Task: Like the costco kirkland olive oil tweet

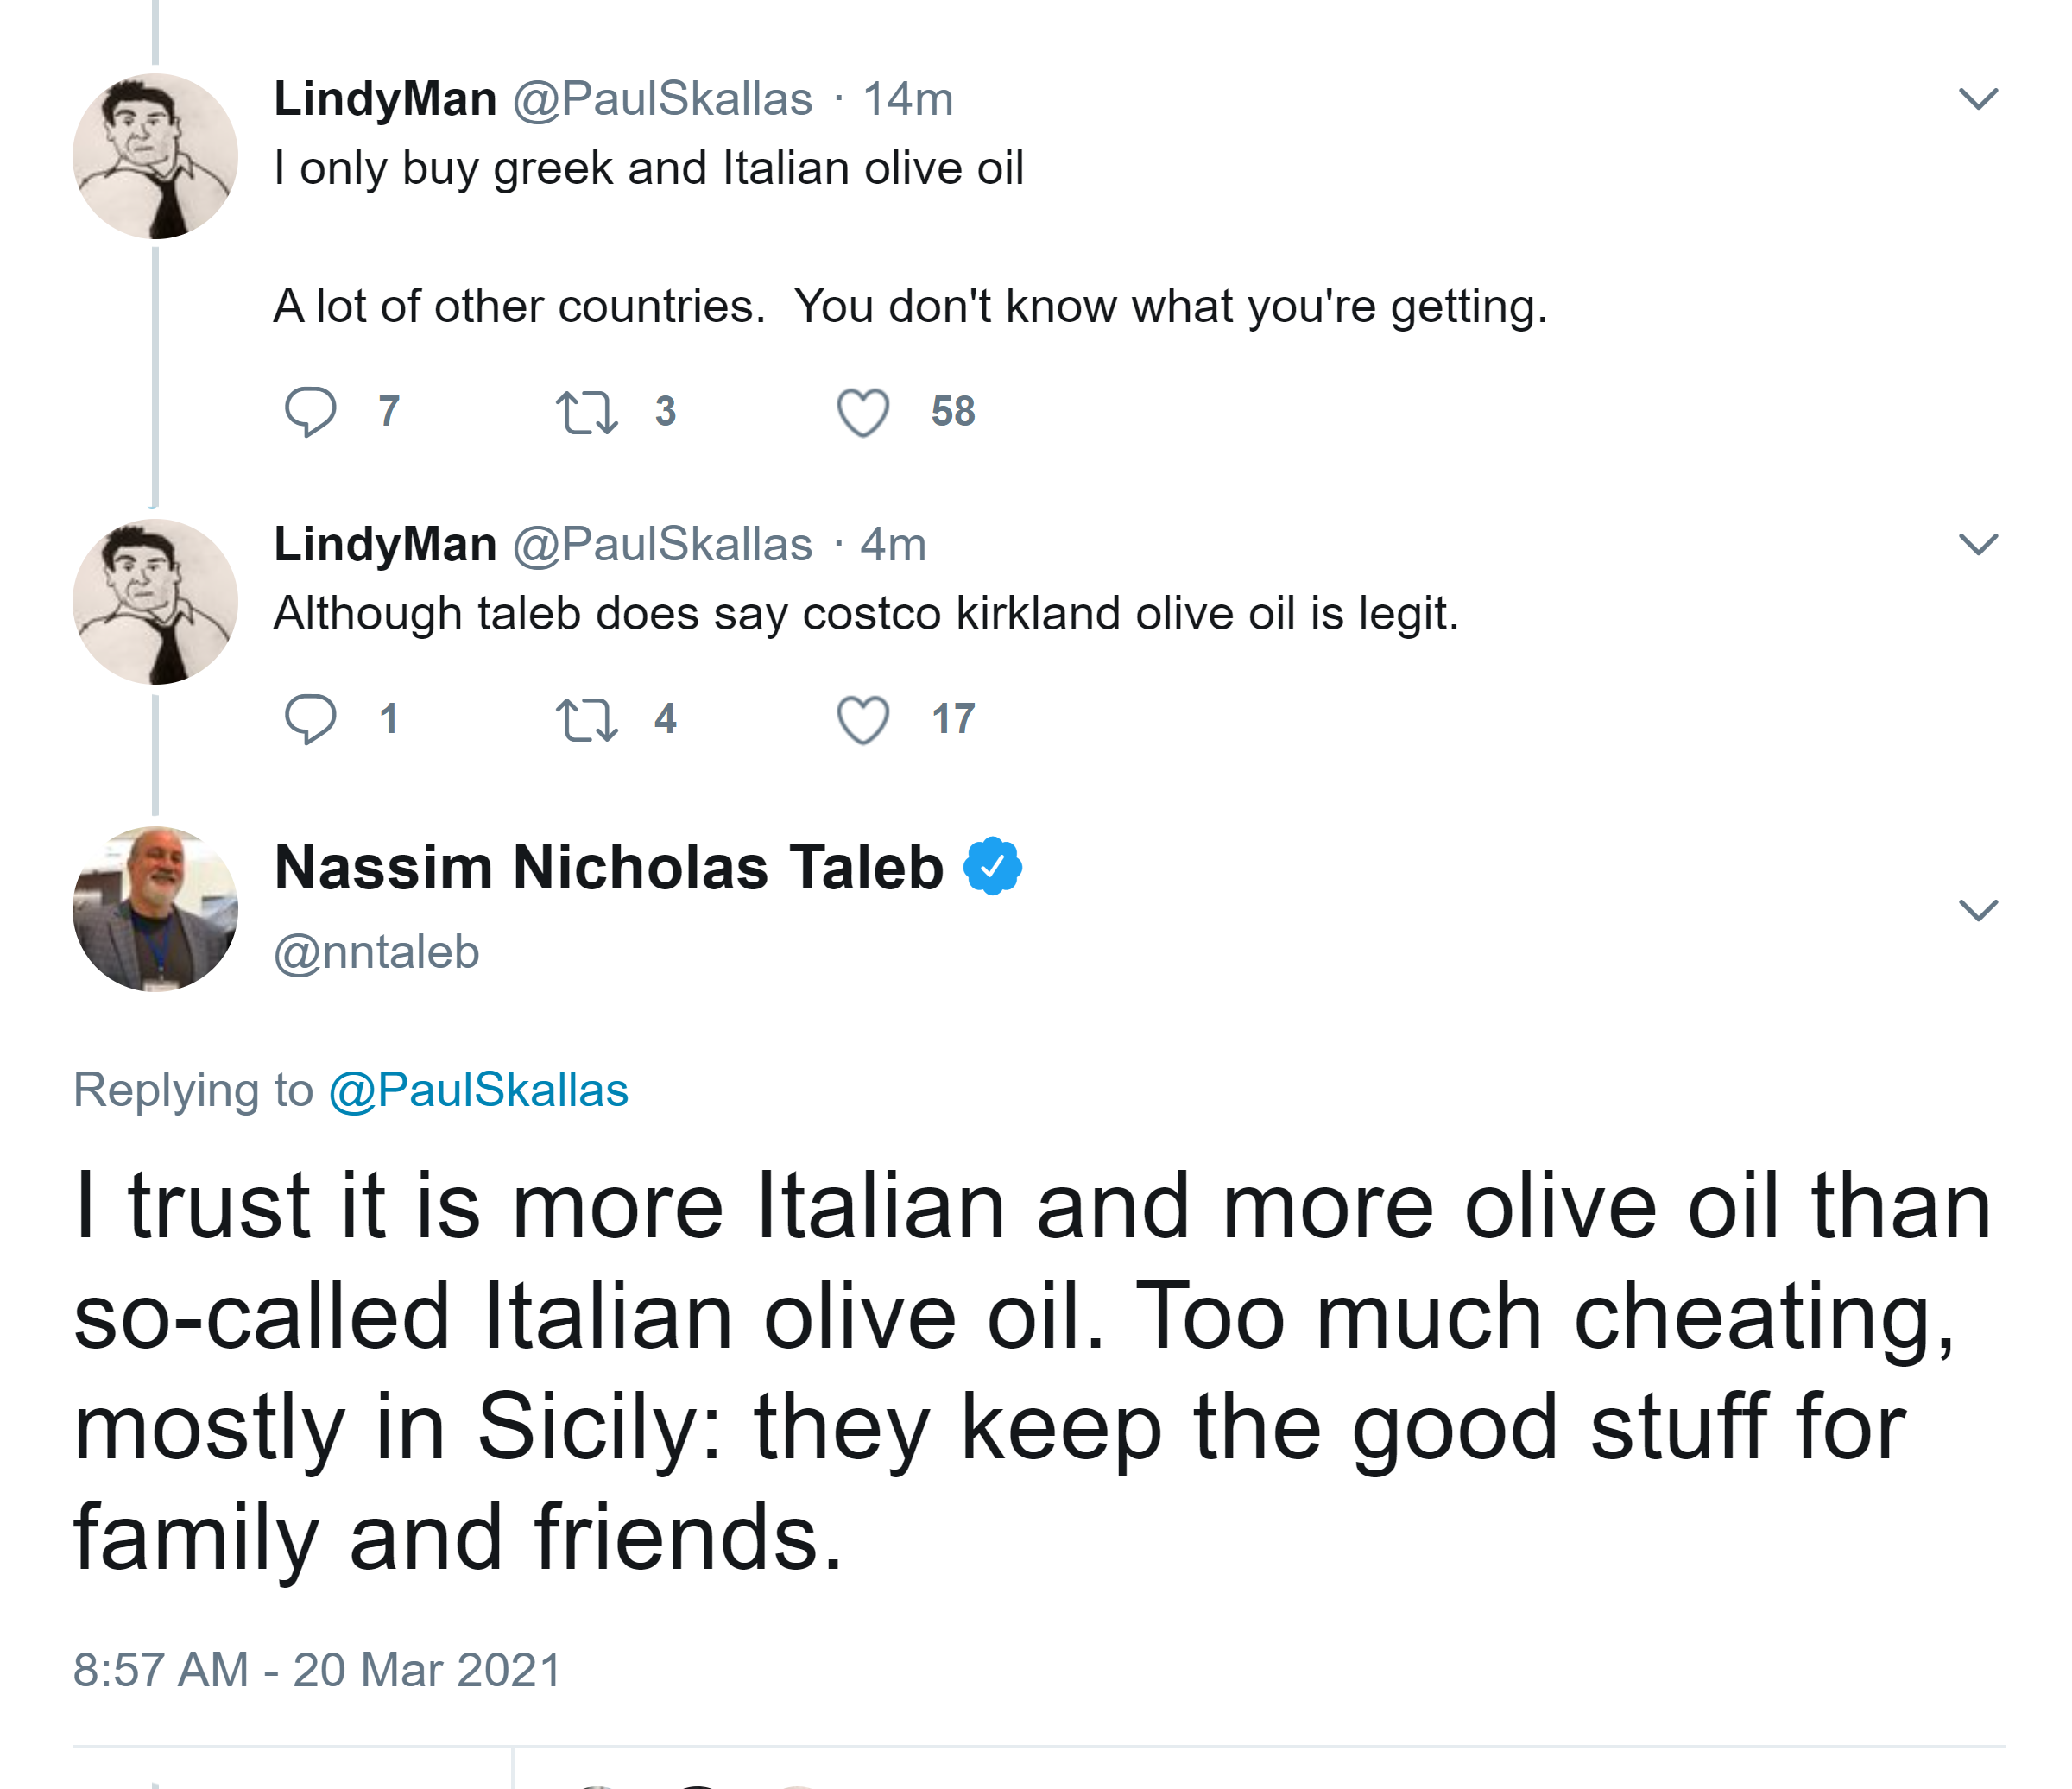Action: (x=862, y=718)
